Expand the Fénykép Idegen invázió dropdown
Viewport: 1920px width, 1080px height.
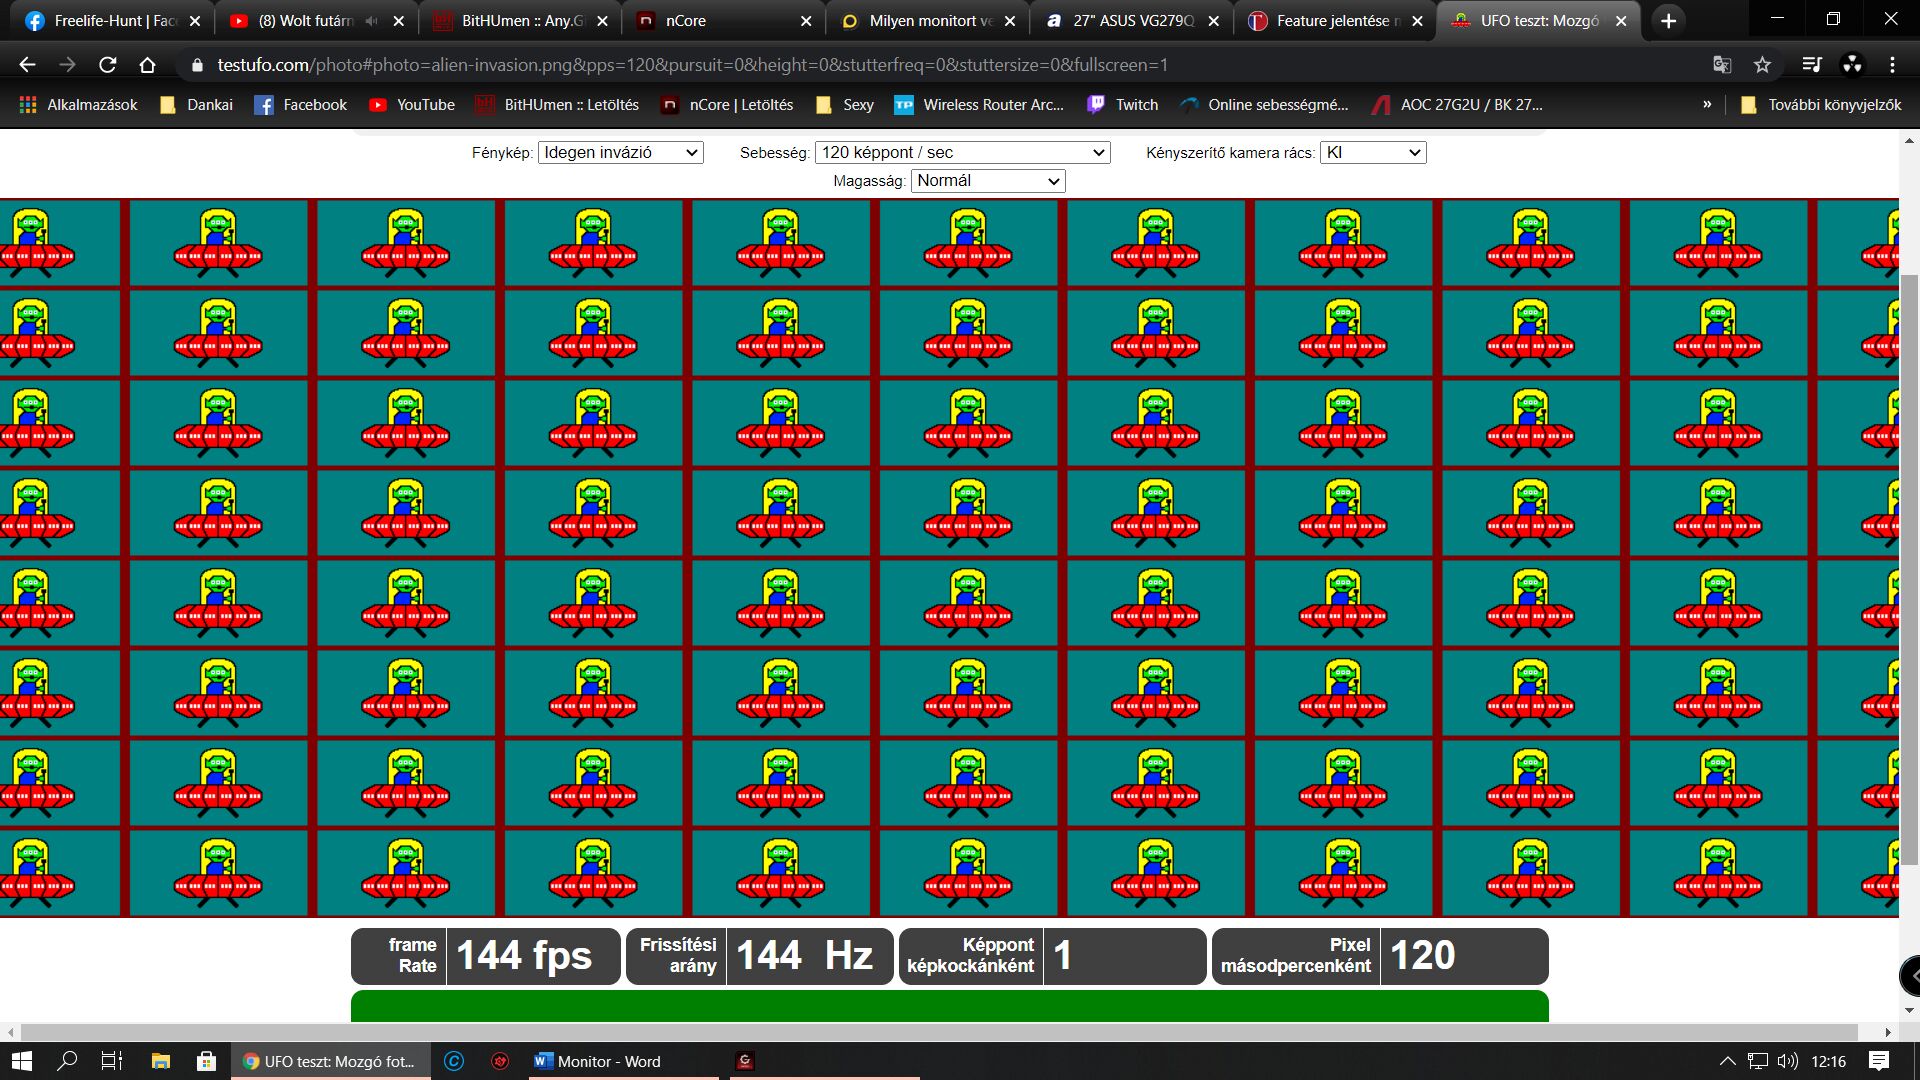click(620, 153)
